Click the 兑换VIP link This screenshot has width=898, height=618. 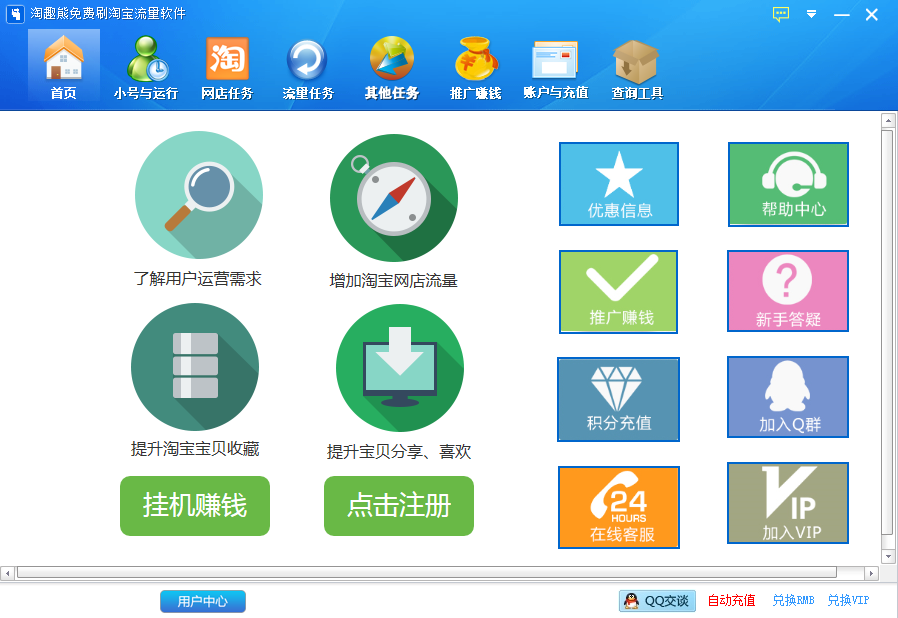tap(848, 600)
